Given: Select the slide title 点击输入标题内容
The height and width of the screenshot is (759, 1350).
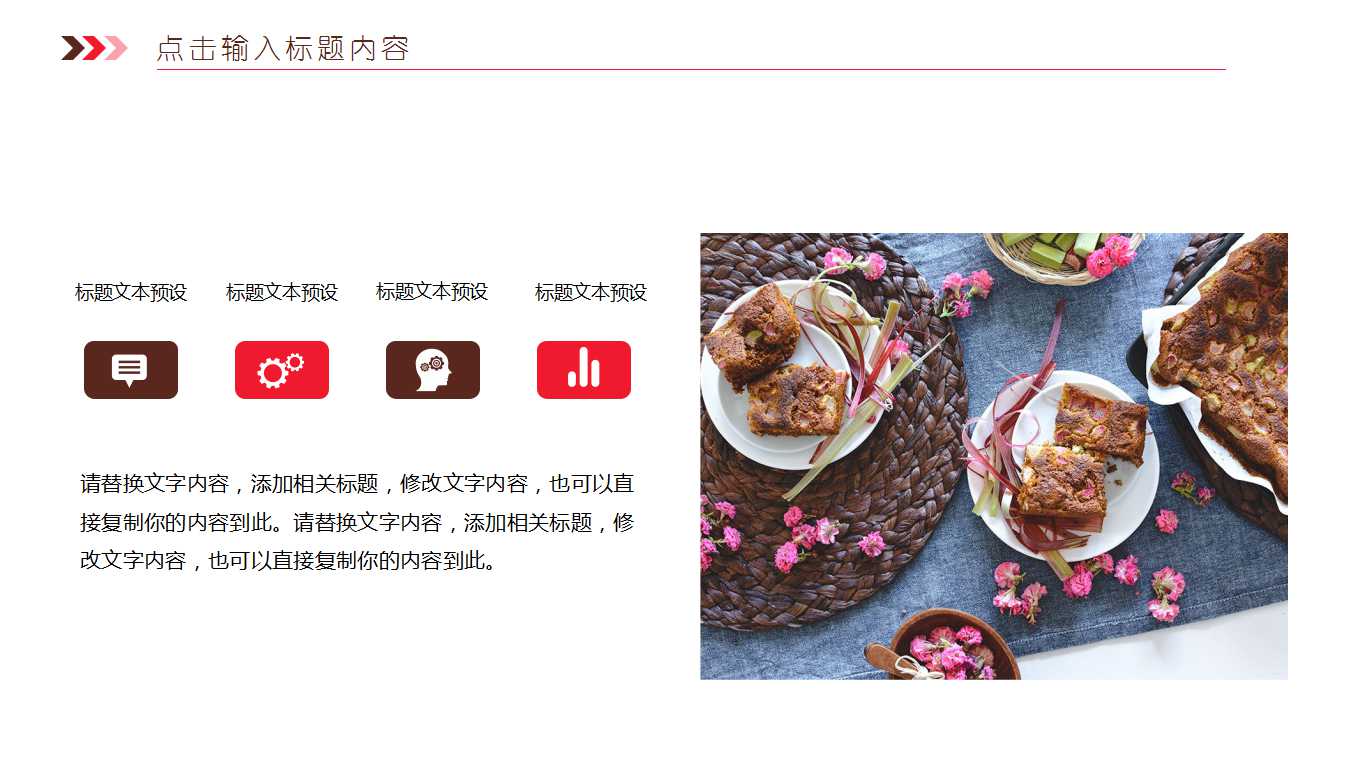Looking at the screenshot, I should pyautogui.click(x=283, y=49).
